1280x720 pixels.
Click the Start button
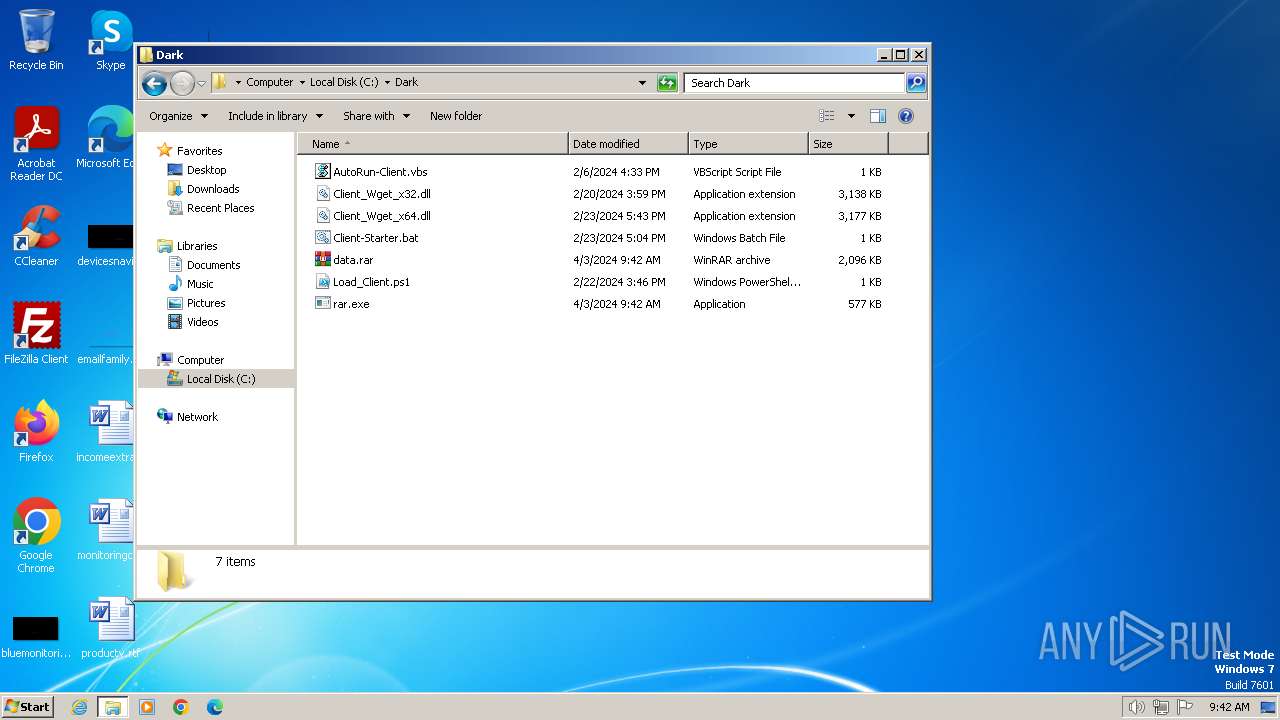pos(27,707)
